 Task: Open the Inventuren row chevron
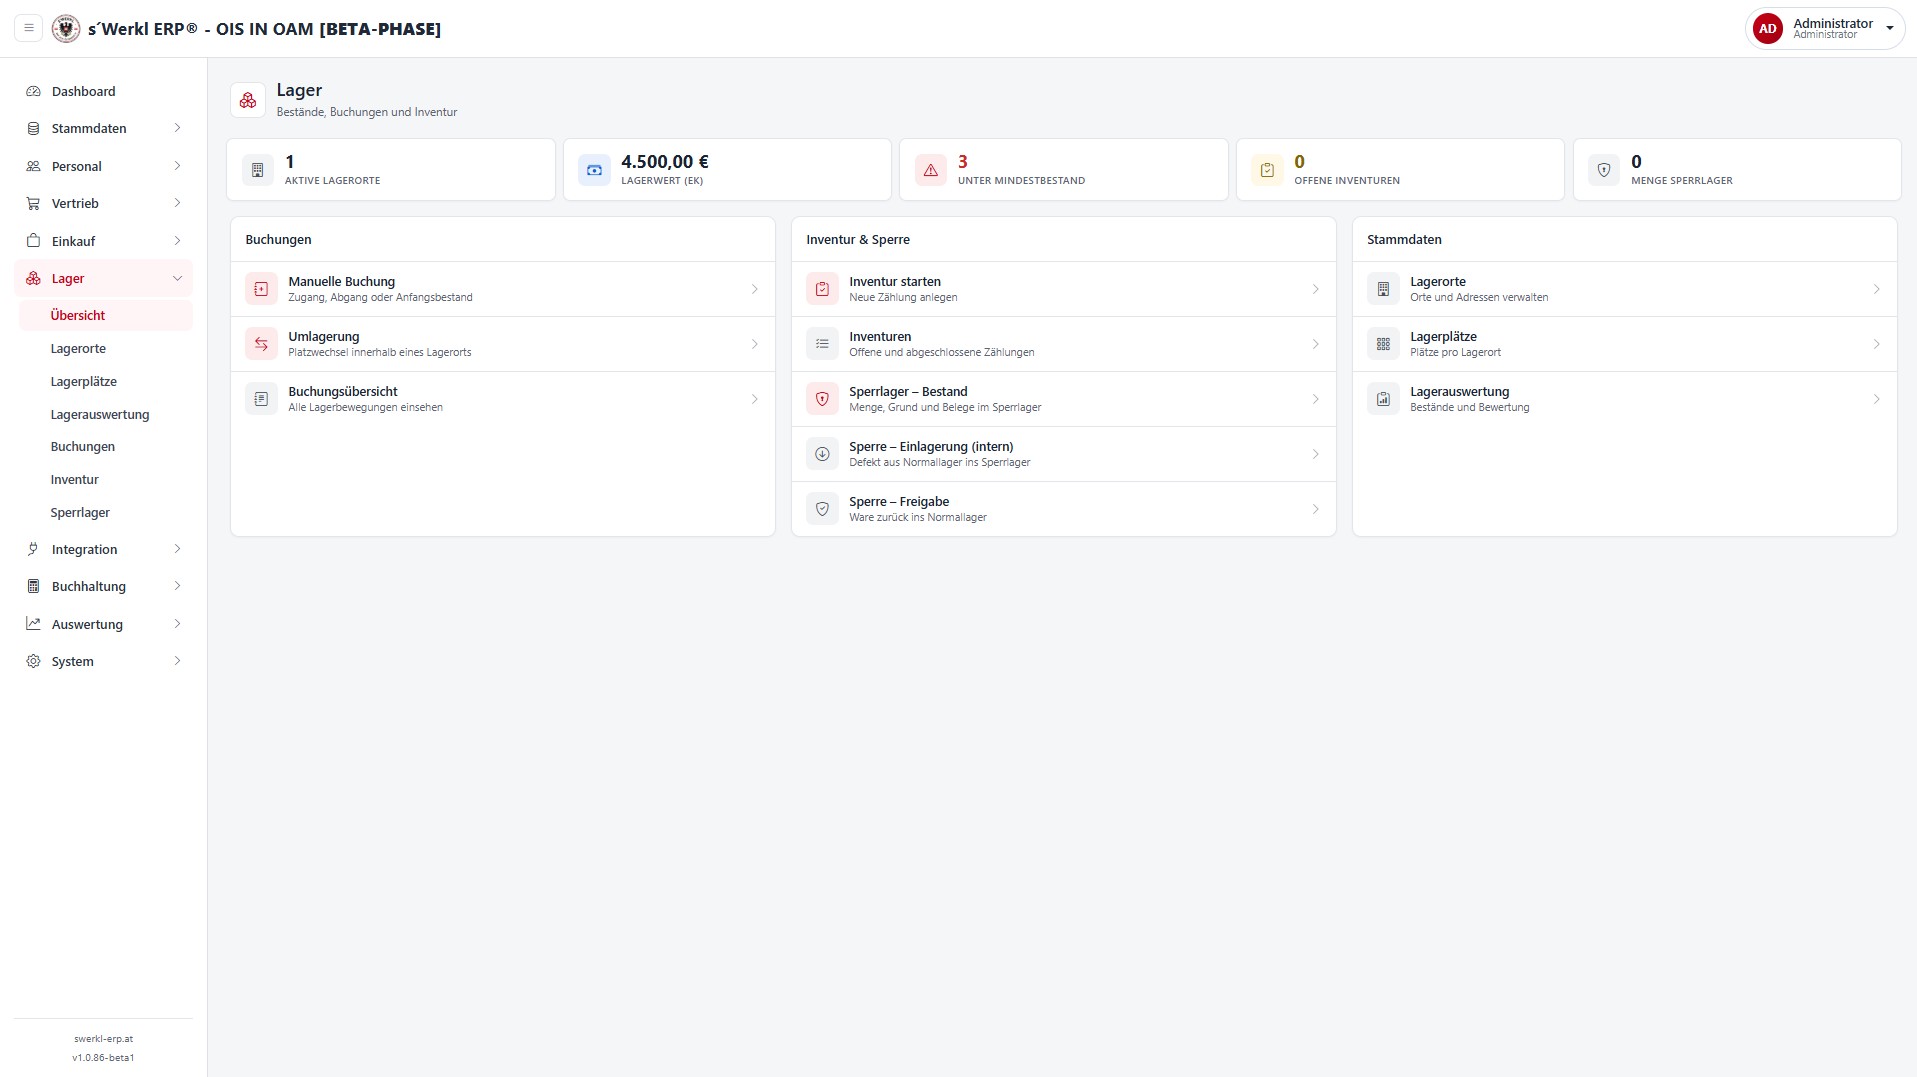(x=1315, y=344)
